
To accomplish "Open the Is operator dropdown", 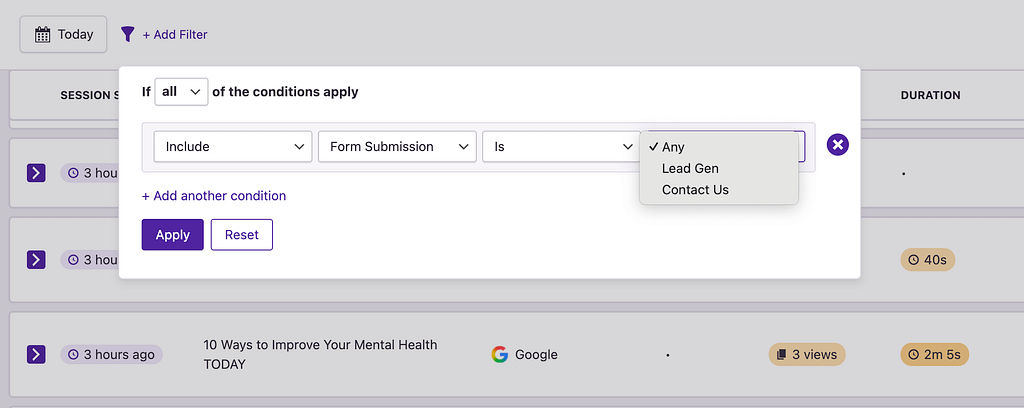I will [562, 147].
